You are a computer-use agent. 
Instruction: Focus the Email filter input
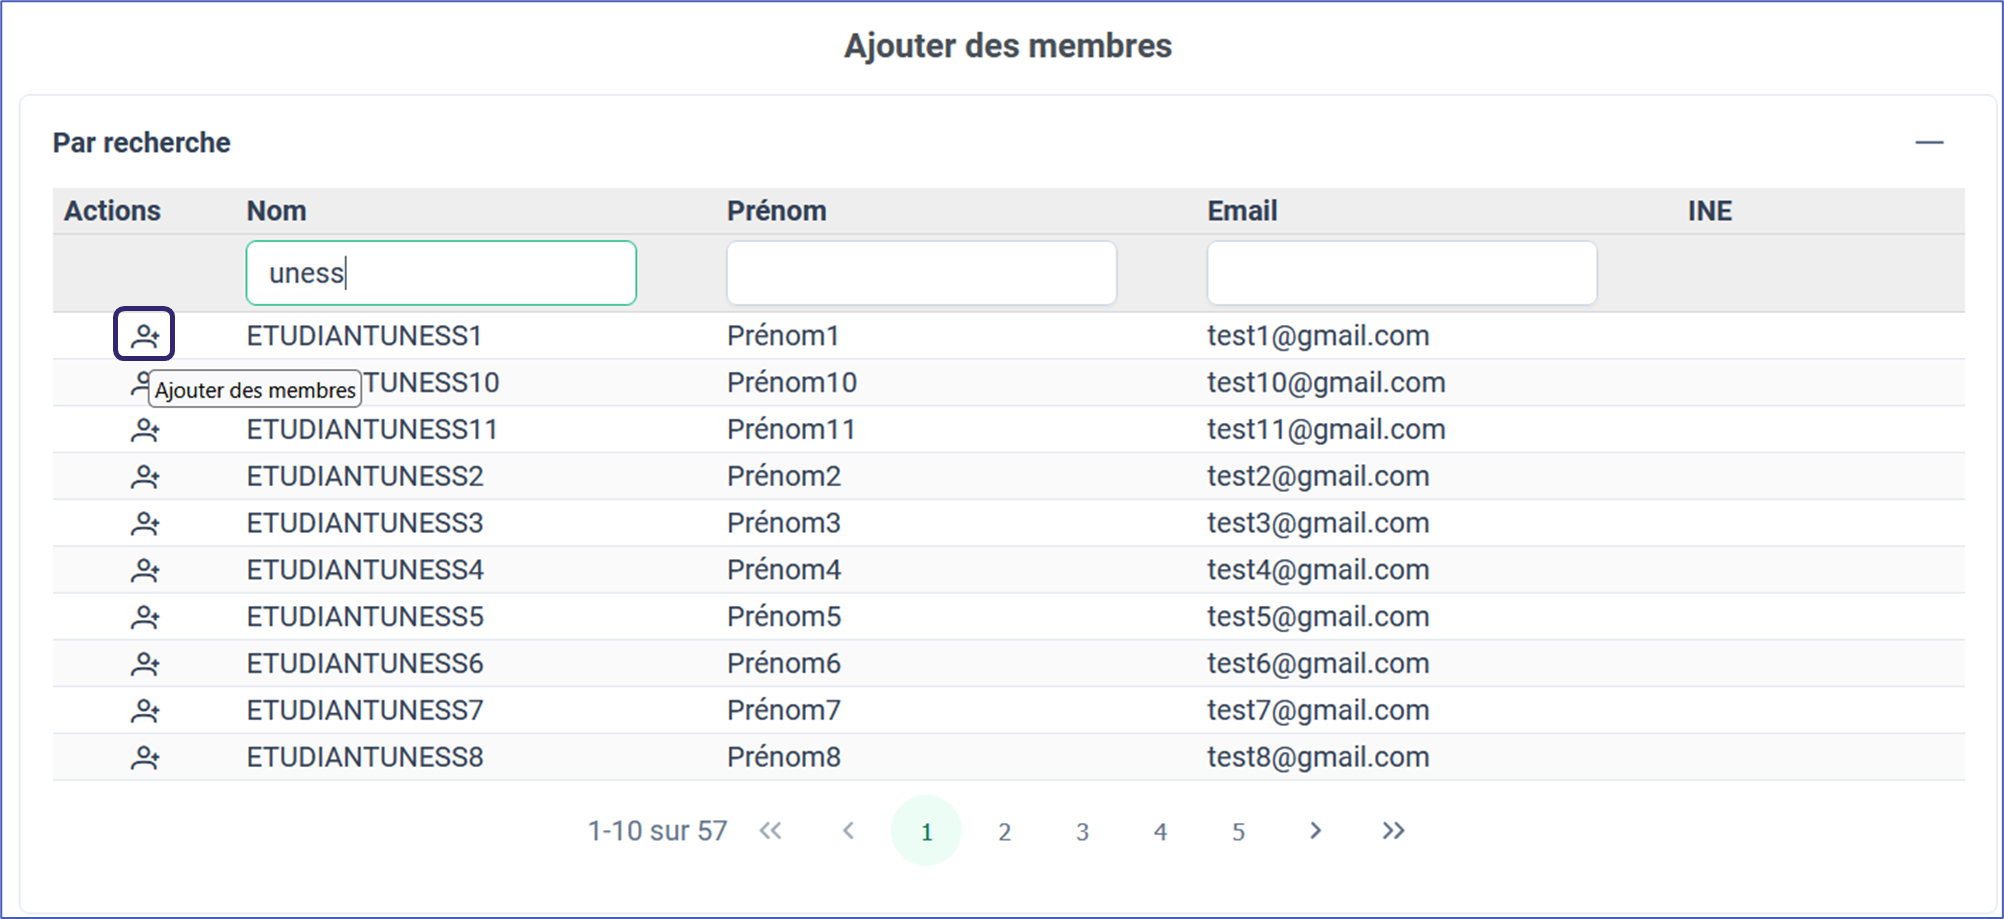coord(1401,273)
